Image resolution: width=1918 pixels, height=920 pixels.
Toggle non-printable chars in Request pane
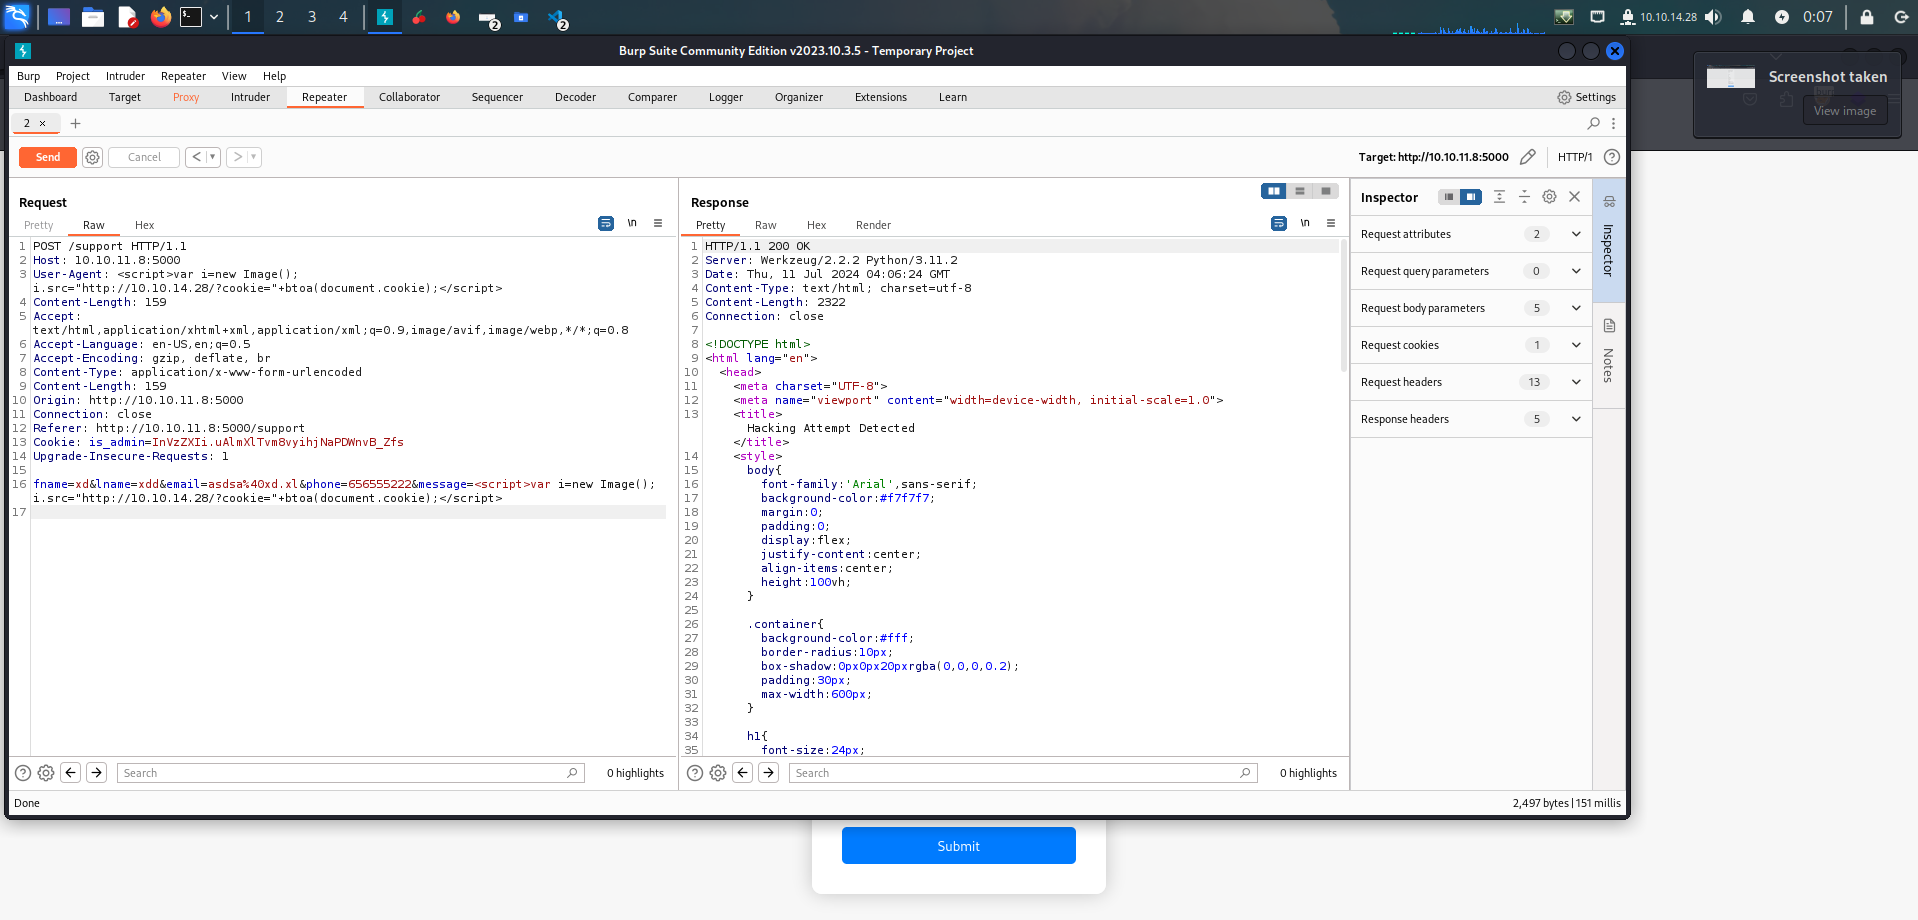coord(632,223)
